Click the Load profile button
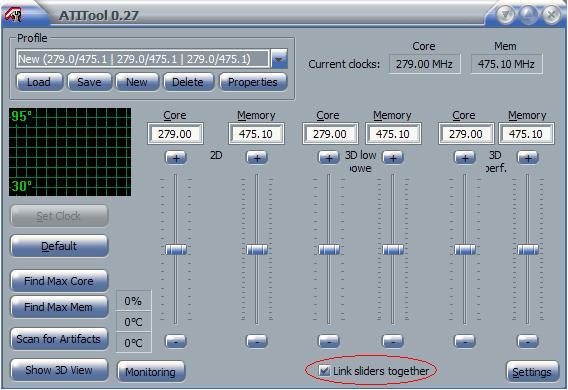The image size is (568, 390). tap(39, 82)
